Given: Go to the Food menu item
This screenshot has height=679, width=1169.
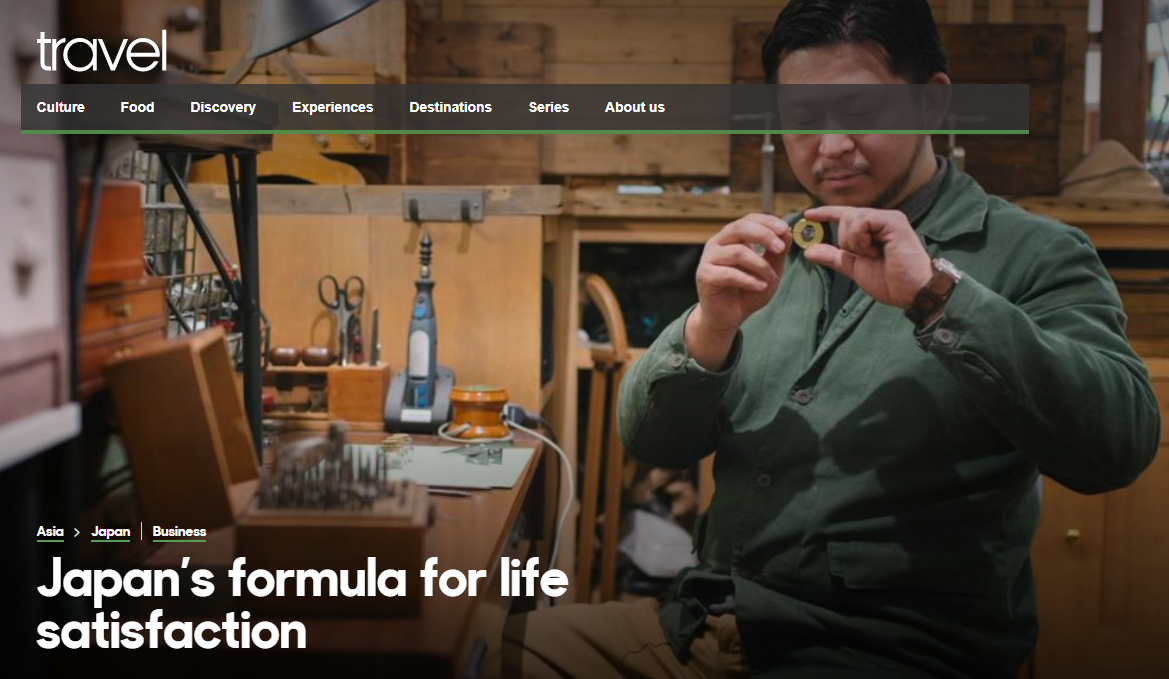Looking at the screenshot, I should [137, 107].
